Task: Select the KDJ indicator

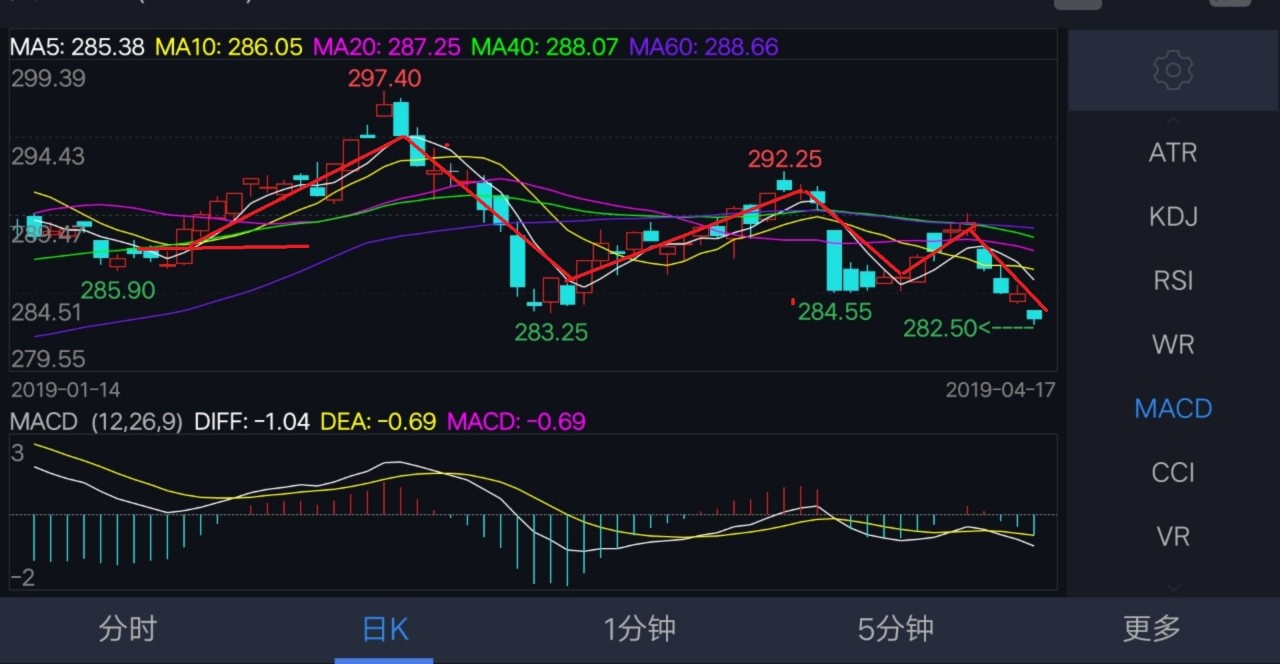Action: pos(1172,216)
